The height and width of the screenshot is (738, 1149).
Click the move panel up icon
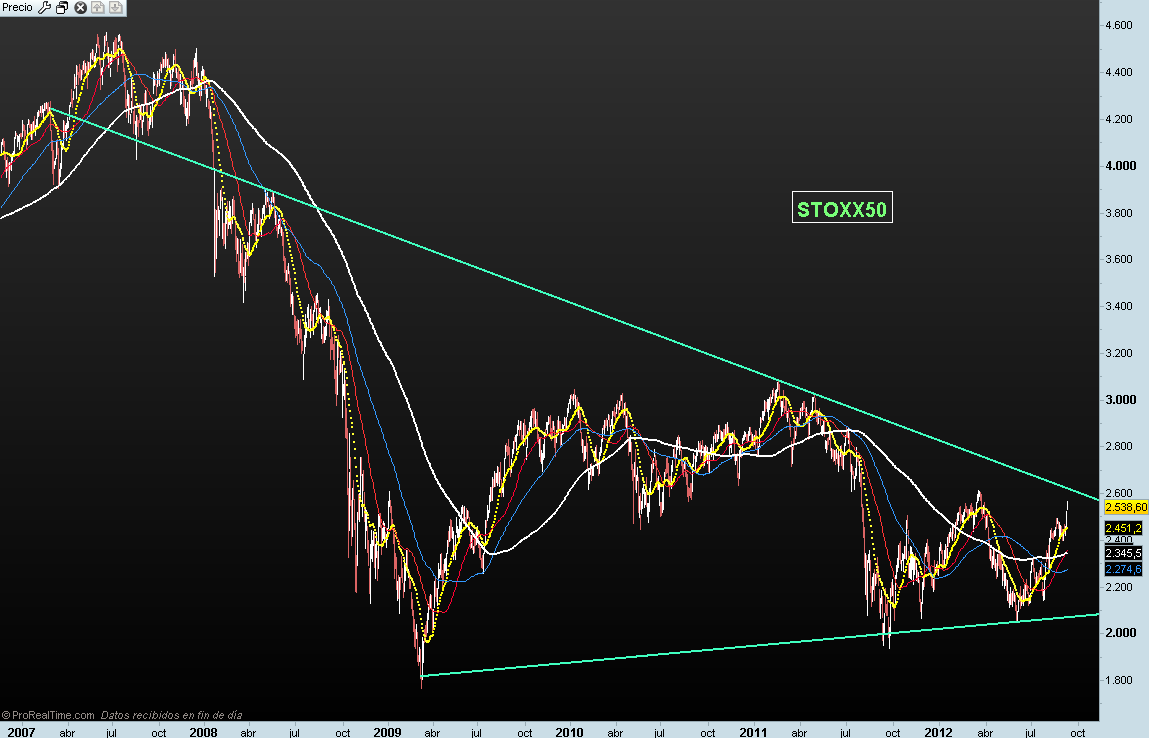97,7
